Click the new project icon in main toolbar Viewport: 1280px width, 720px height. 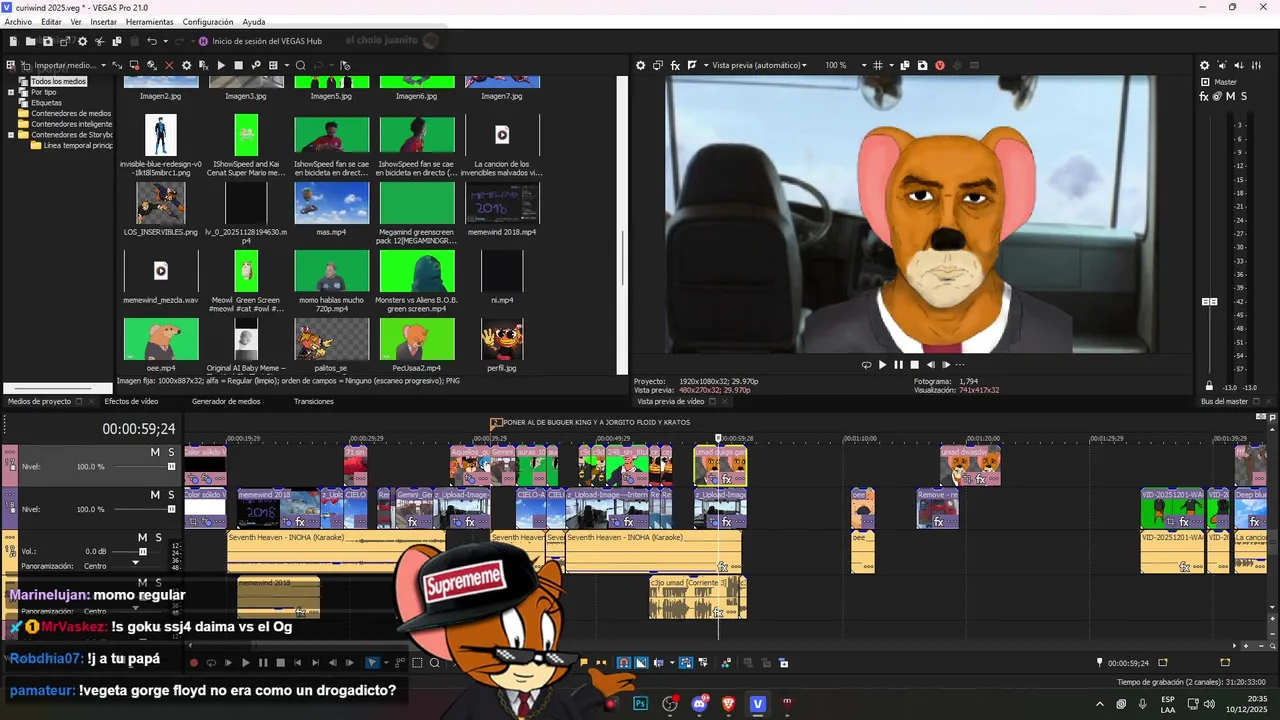(x=13, y=41)
